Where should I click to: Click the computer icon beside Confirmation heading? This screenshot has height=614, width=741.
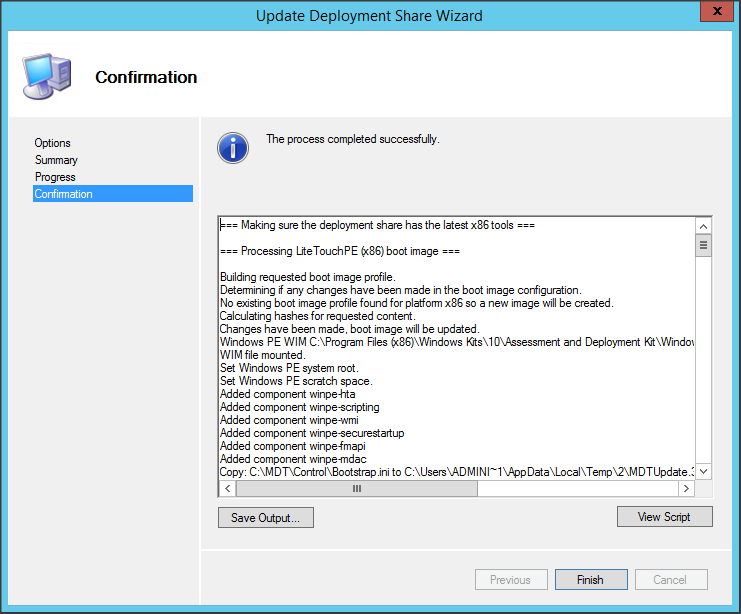(46, 77)
